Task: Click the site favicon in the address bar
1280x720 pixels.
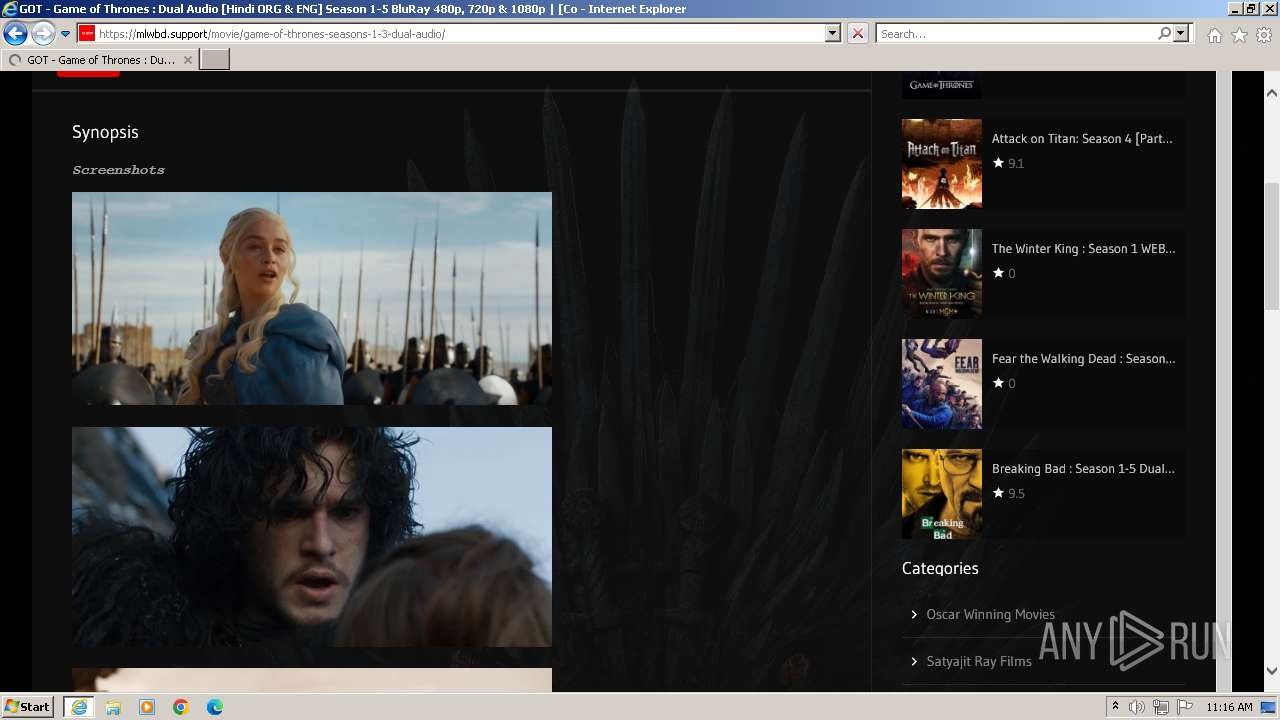Action: tap(87, 33)
